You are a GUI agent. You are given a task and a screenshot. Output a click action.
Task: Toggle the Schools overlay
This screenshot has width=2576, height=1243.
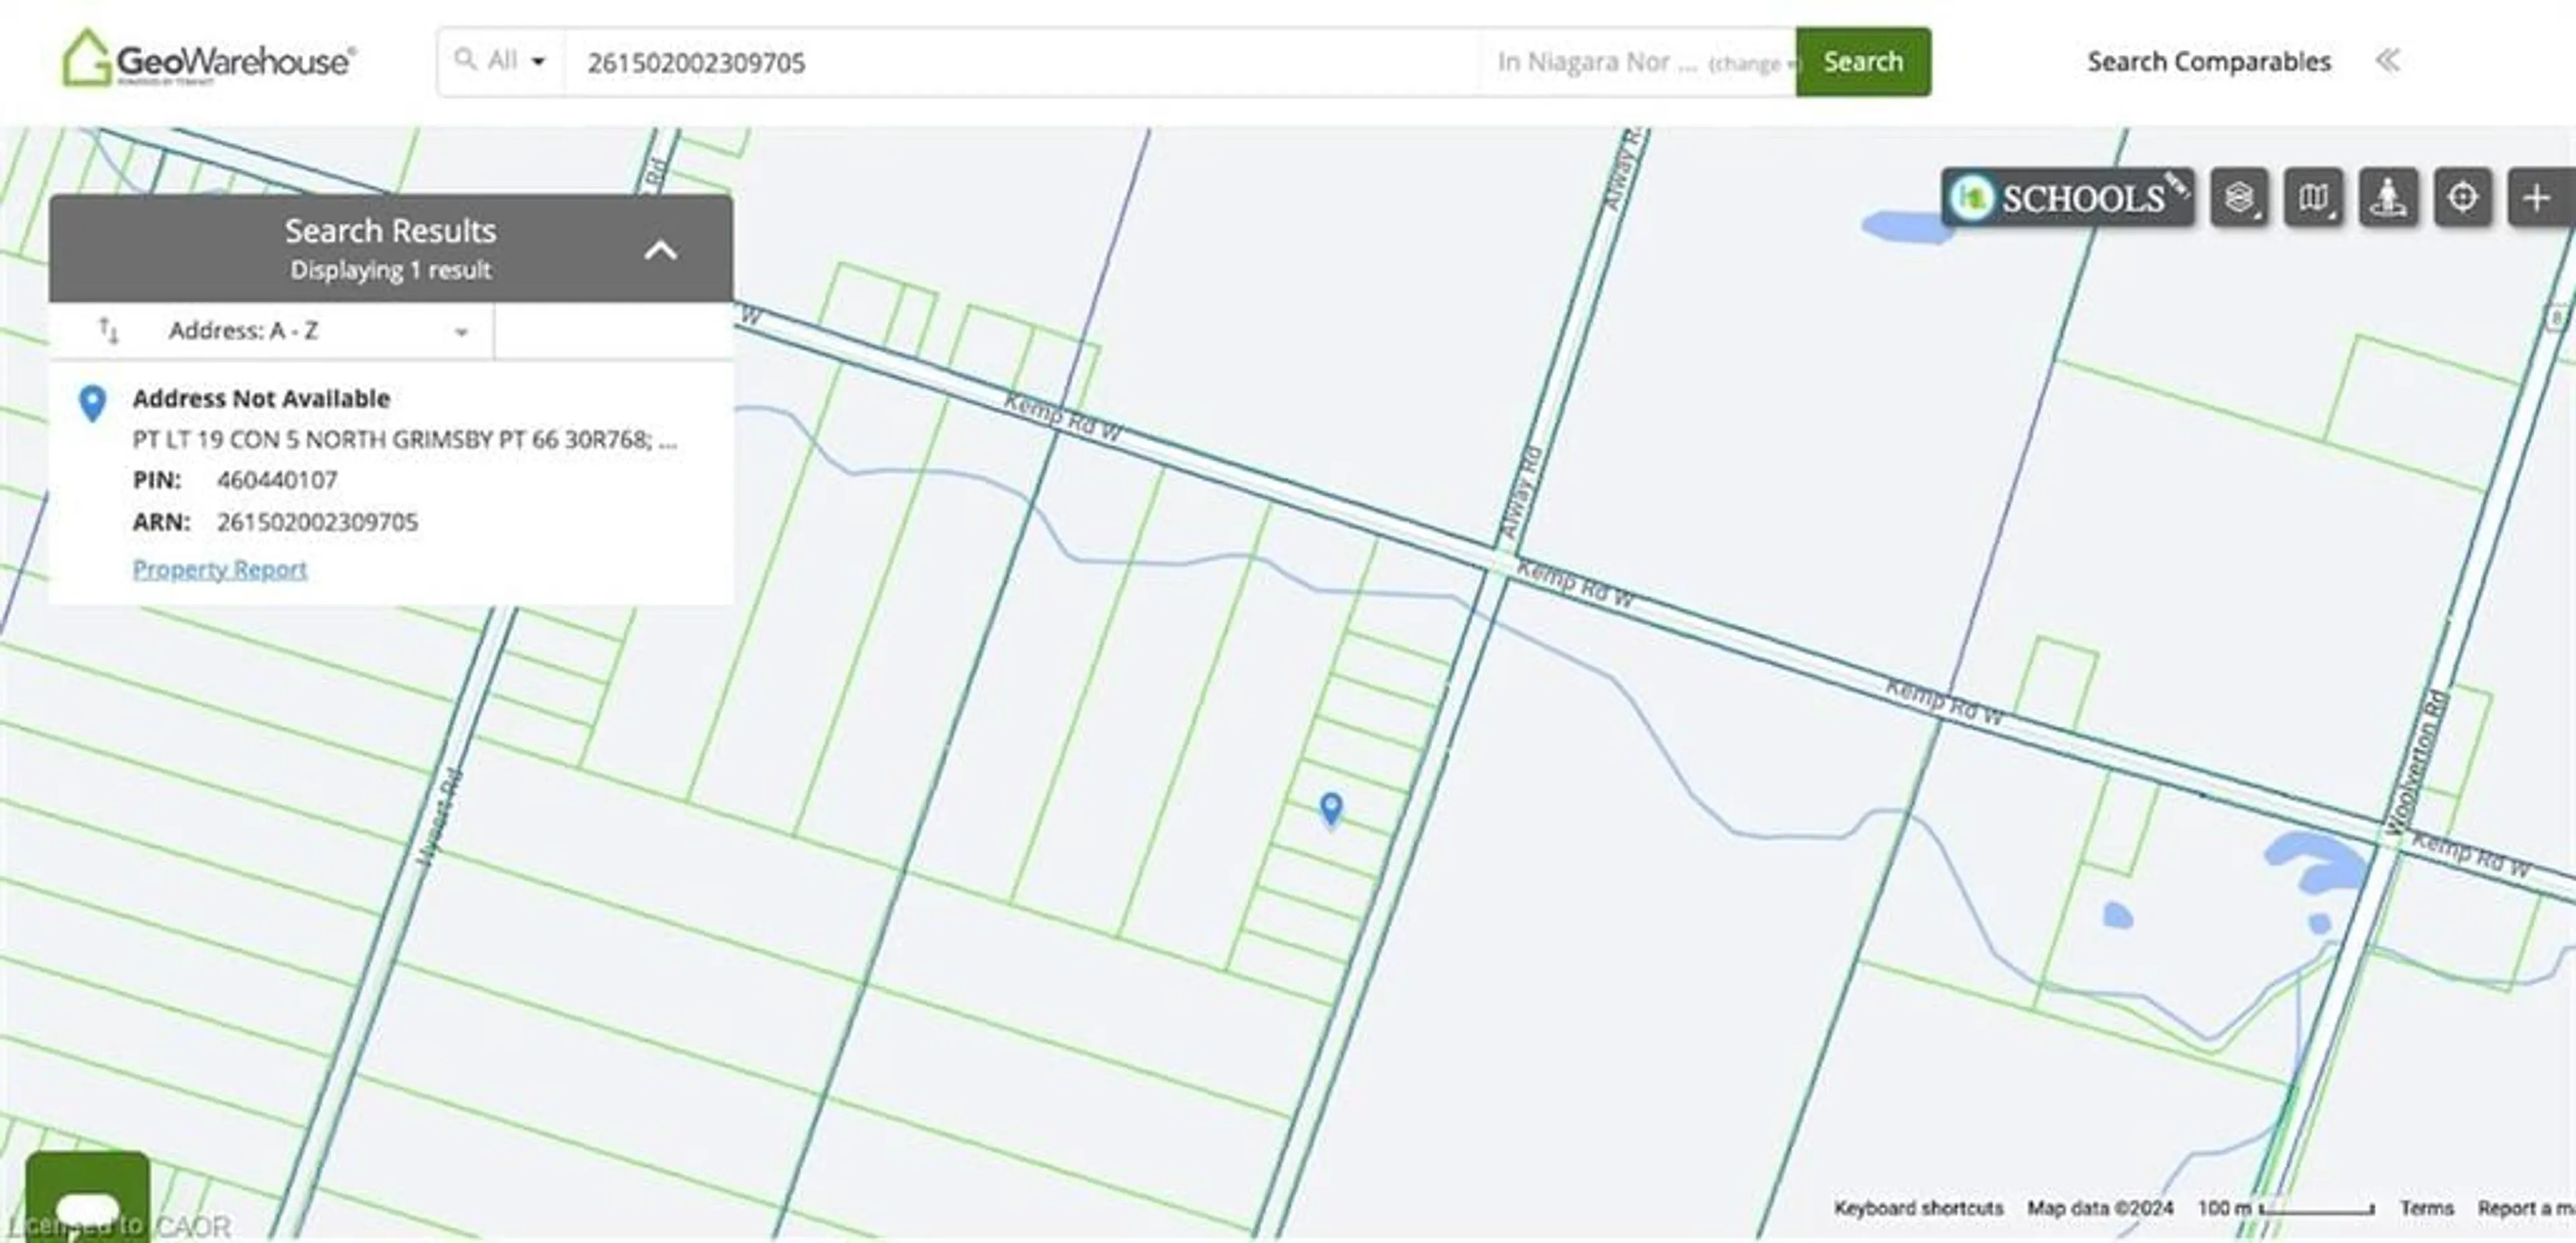(x=2065, y=198)
